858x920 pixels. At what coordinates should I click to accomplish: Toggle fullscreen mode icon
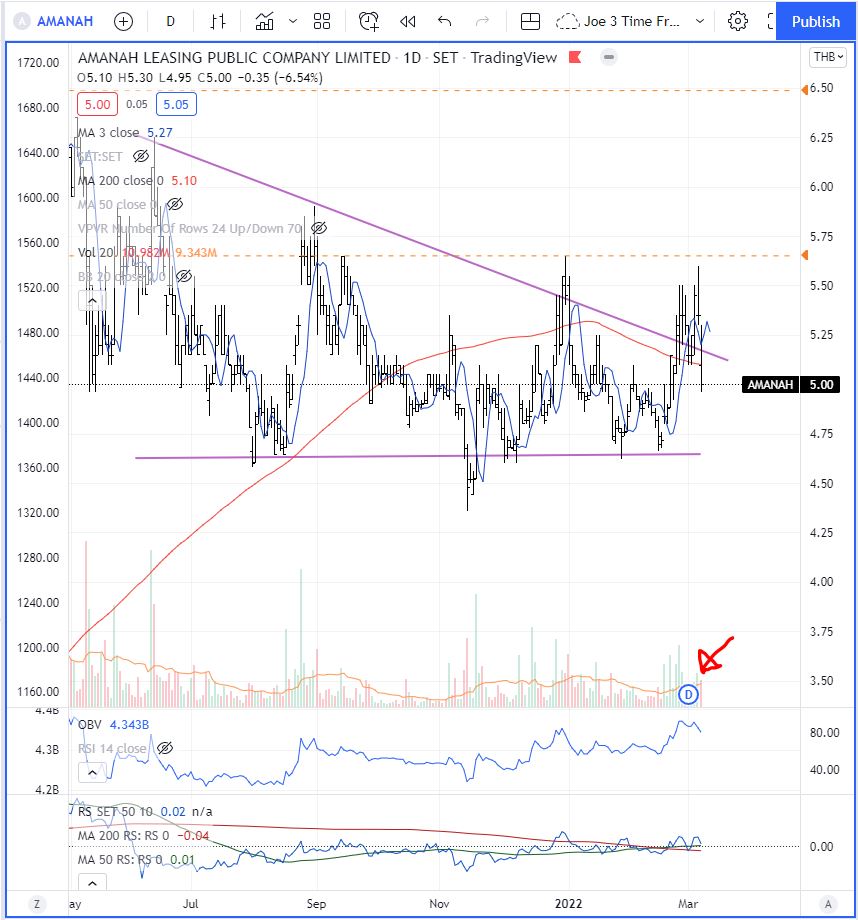pos(771,22)
